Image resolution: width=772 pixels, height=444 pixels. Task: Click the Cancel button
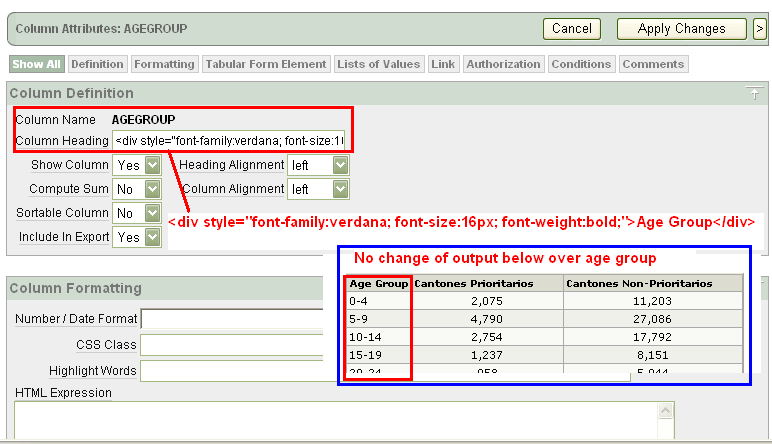(572, 29)
